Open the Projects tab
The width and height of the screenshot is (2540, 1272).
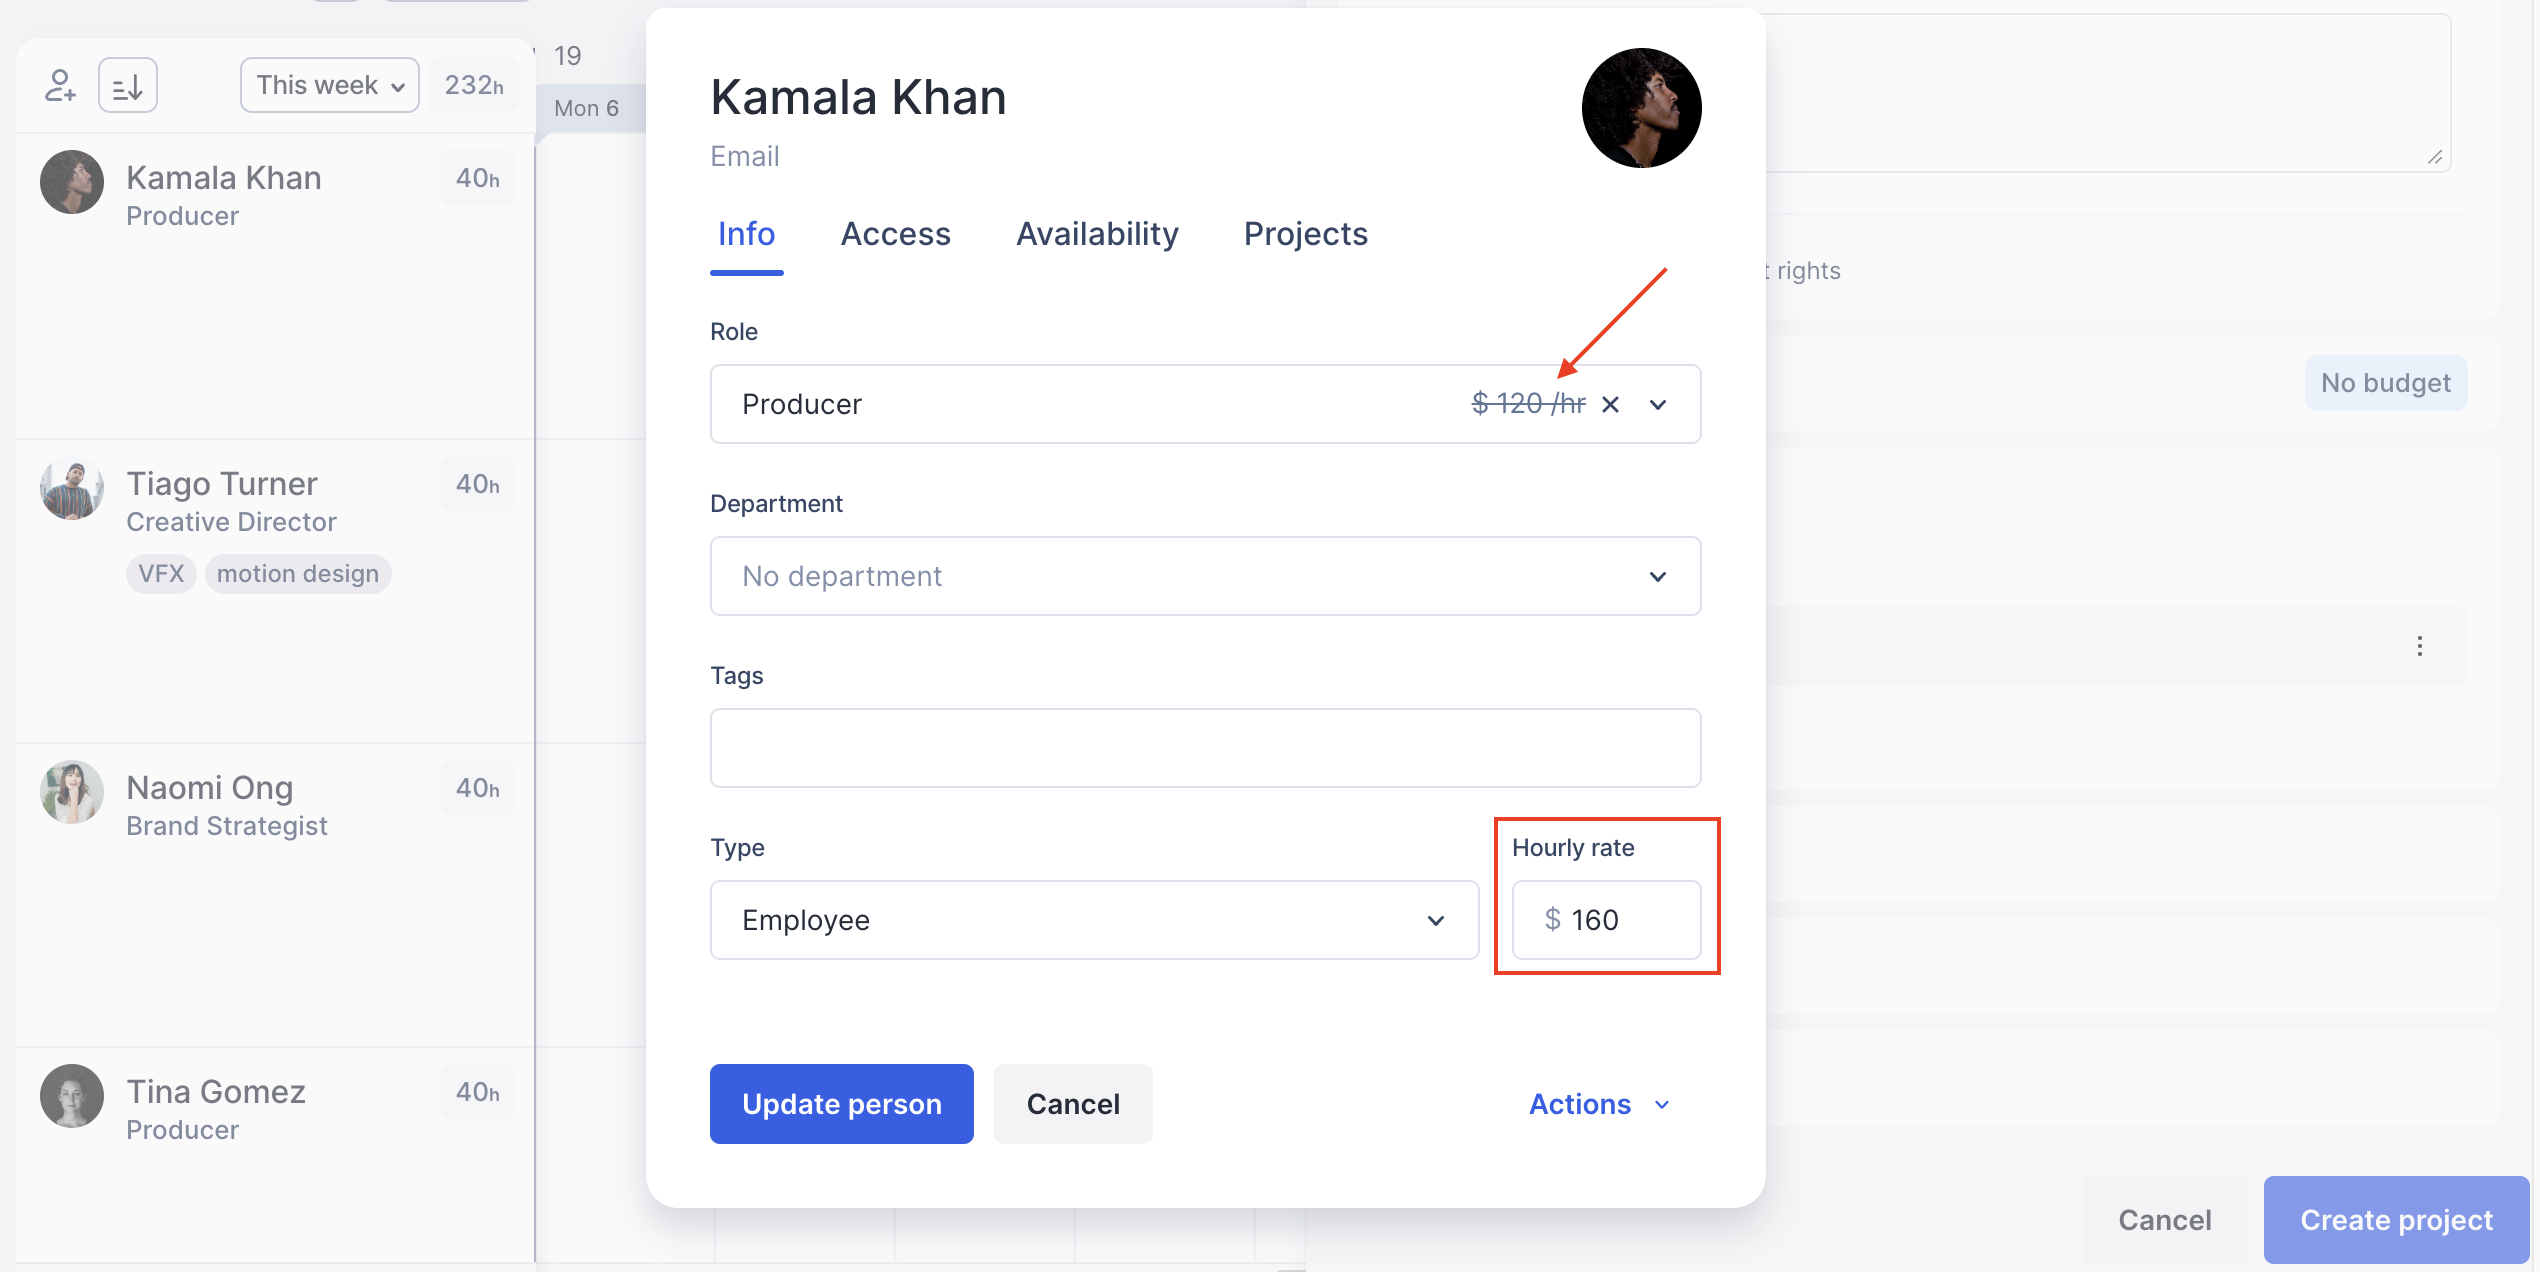(1305, 234)
